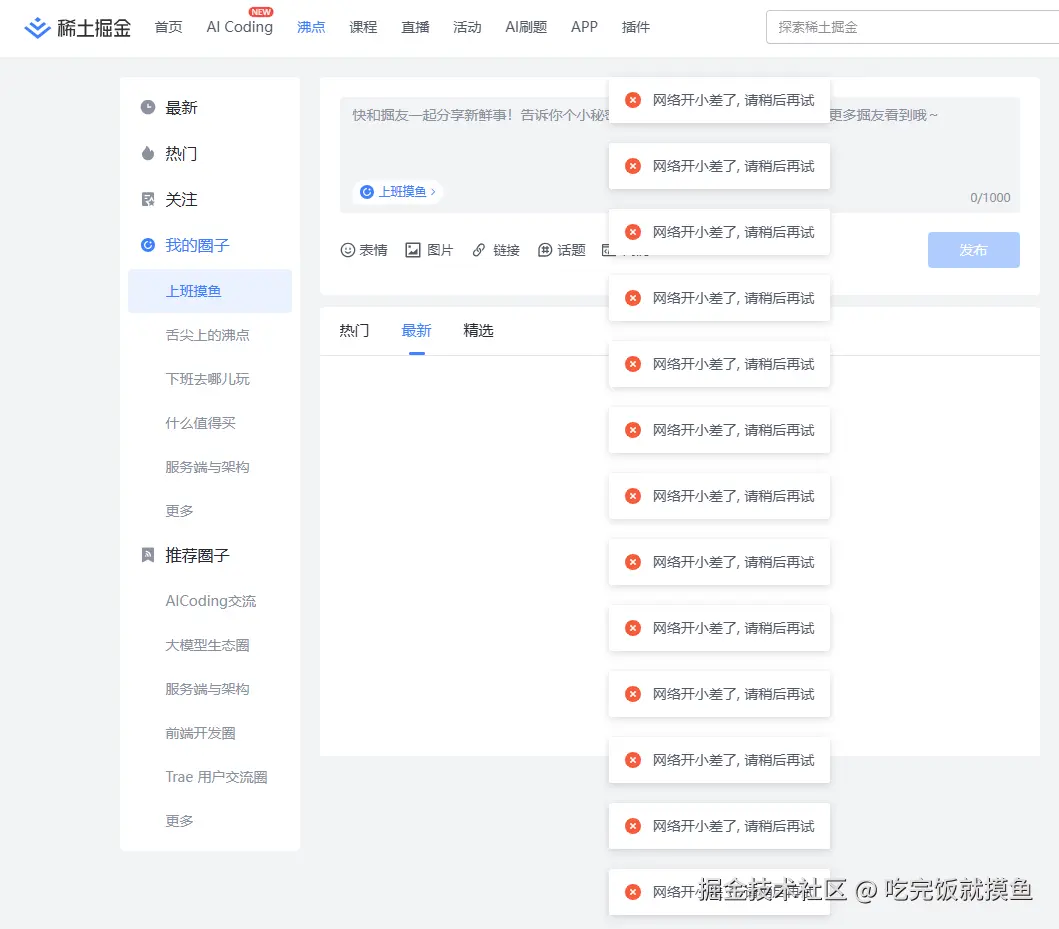Open the AICoding交流 circle link
Image resolution: width=1059 pixels, height=929 pixels.
click(x=210, y=601)
